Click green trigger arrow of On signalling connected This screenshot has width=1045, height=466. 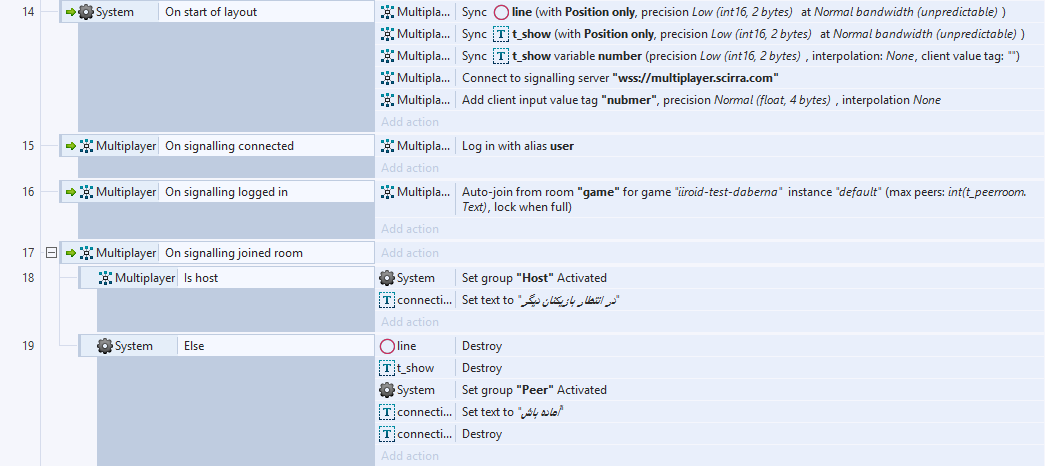[71, 146]
